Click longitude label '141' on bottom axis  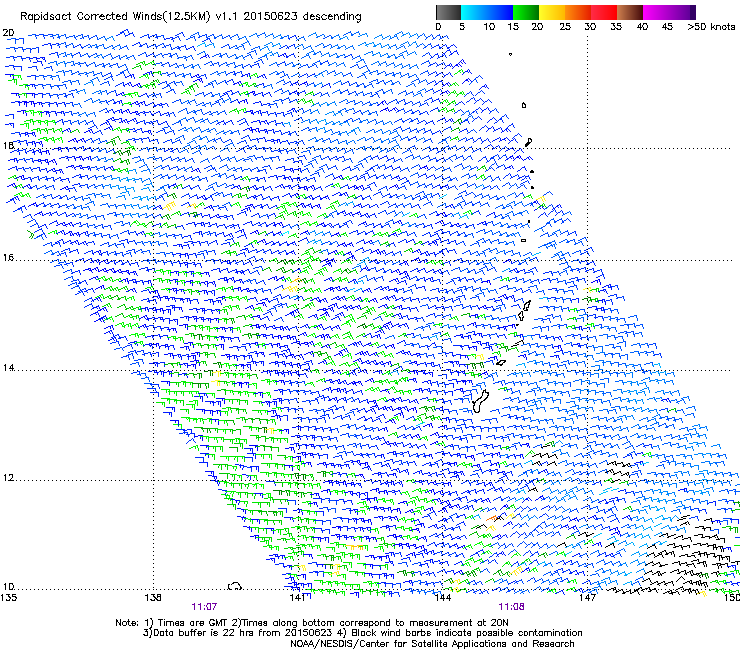pyautogui.click(x=297, y=598)
